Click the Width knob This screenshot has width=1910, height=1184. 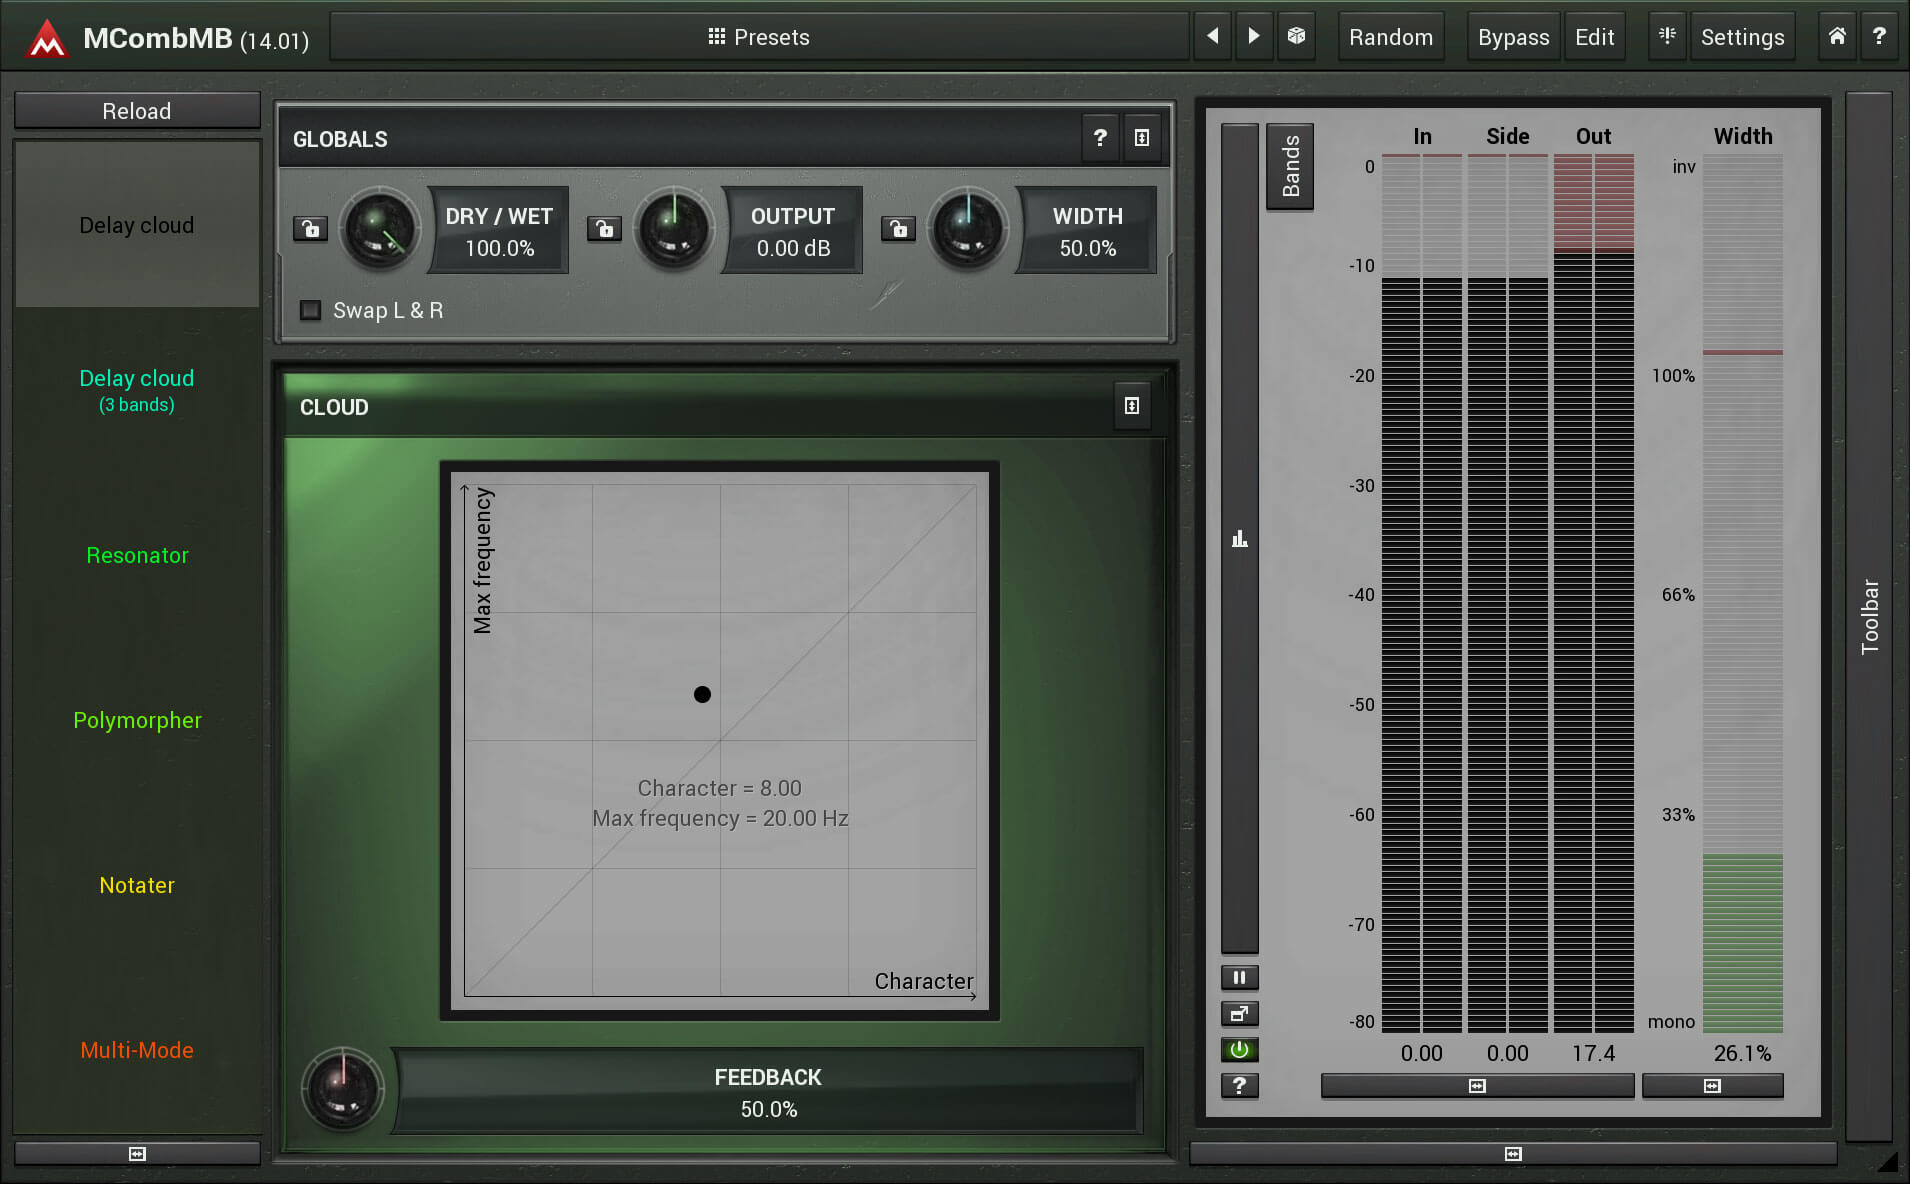(x=967, y=229)
